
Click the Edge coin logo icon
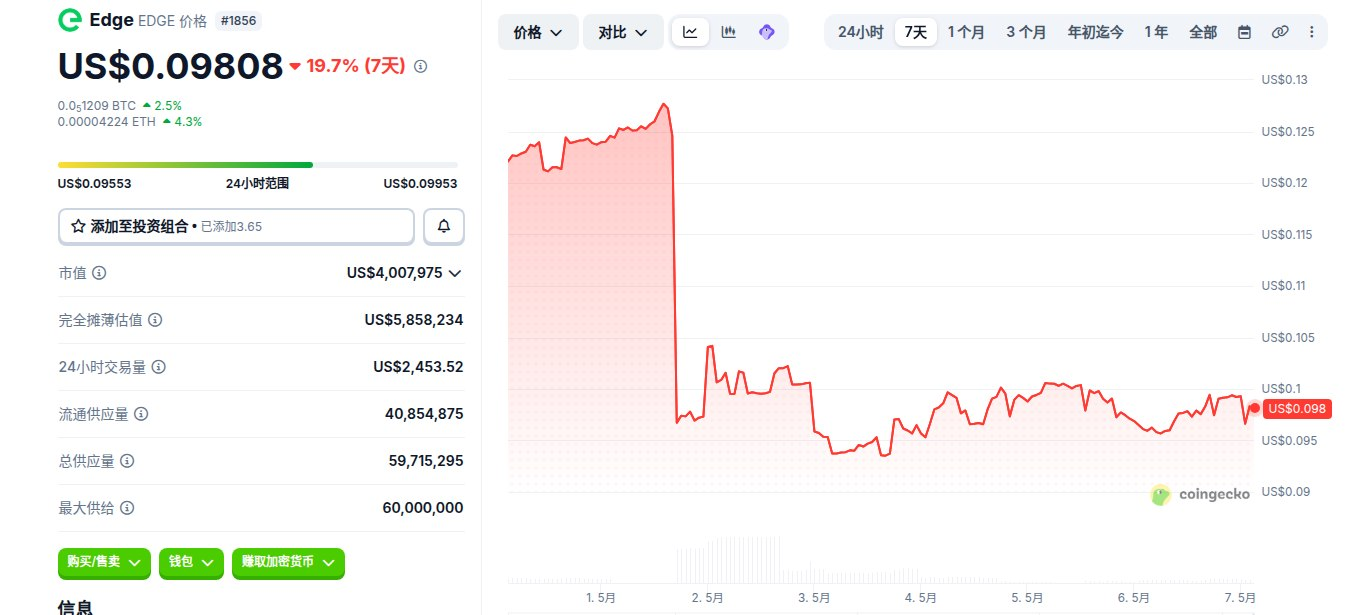pos(70,20)
